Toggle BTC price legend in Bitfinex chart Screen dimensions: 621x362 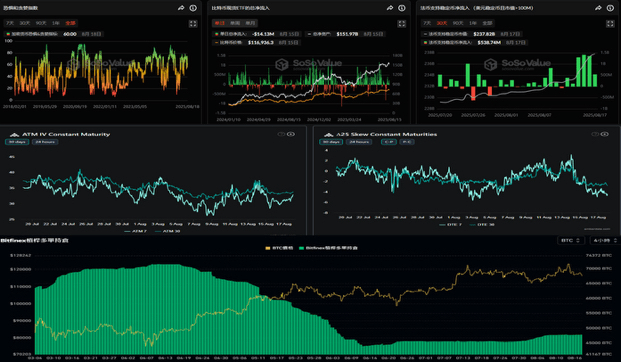tap(279, 248)
